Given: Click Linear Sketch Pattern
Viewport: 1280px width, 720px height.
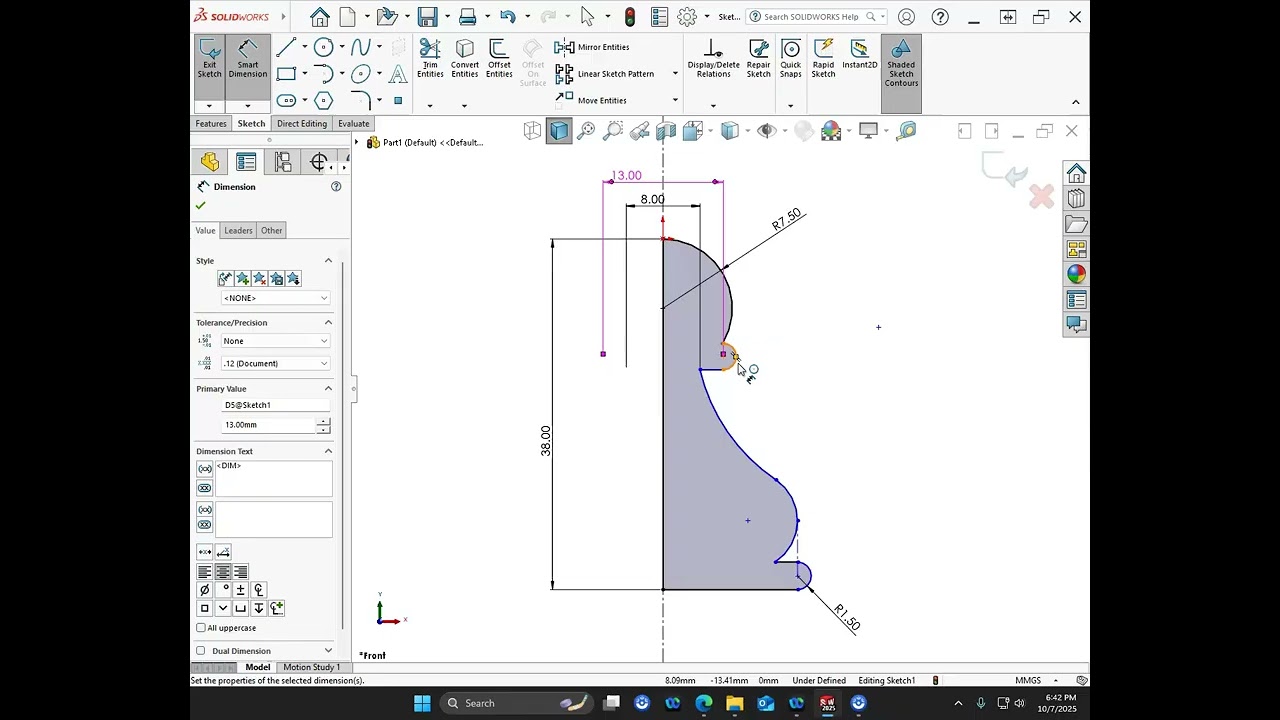Looking at the screenshot, I should coord(604,74).
